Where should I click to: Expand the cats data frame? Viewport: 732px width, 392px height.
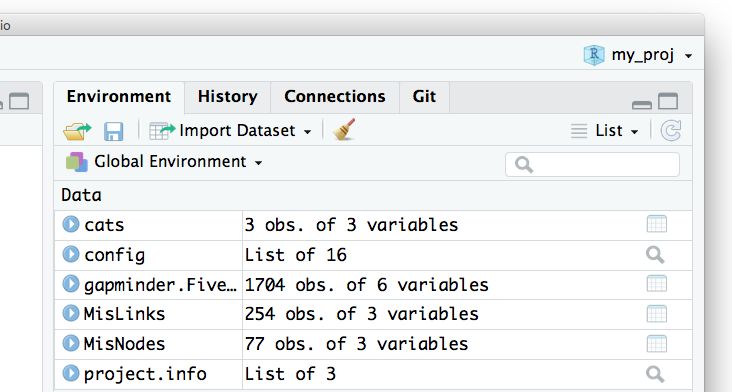pyautogui.click(x=71, y=224)
